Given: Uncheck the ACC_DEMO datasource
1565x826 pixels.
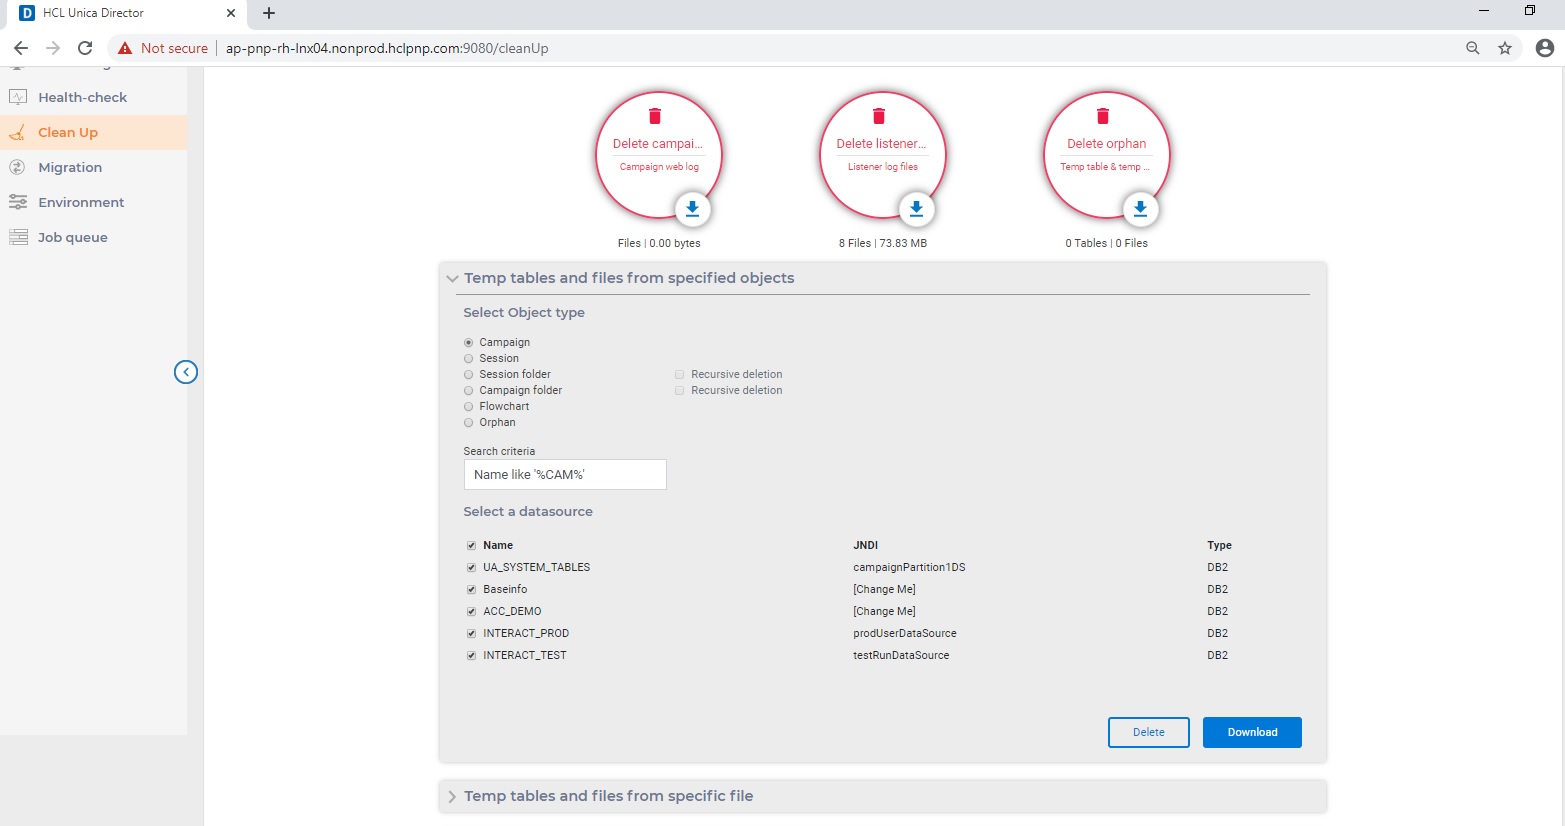Looking at the screenshot, I should 471,612.
